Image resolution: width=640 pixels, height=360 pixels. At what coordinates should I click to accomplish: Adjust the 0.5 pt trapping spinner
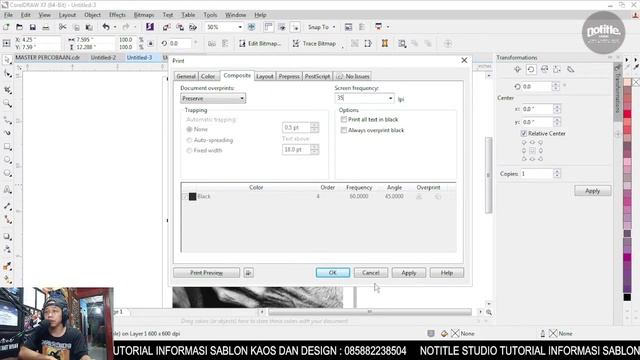314,128
